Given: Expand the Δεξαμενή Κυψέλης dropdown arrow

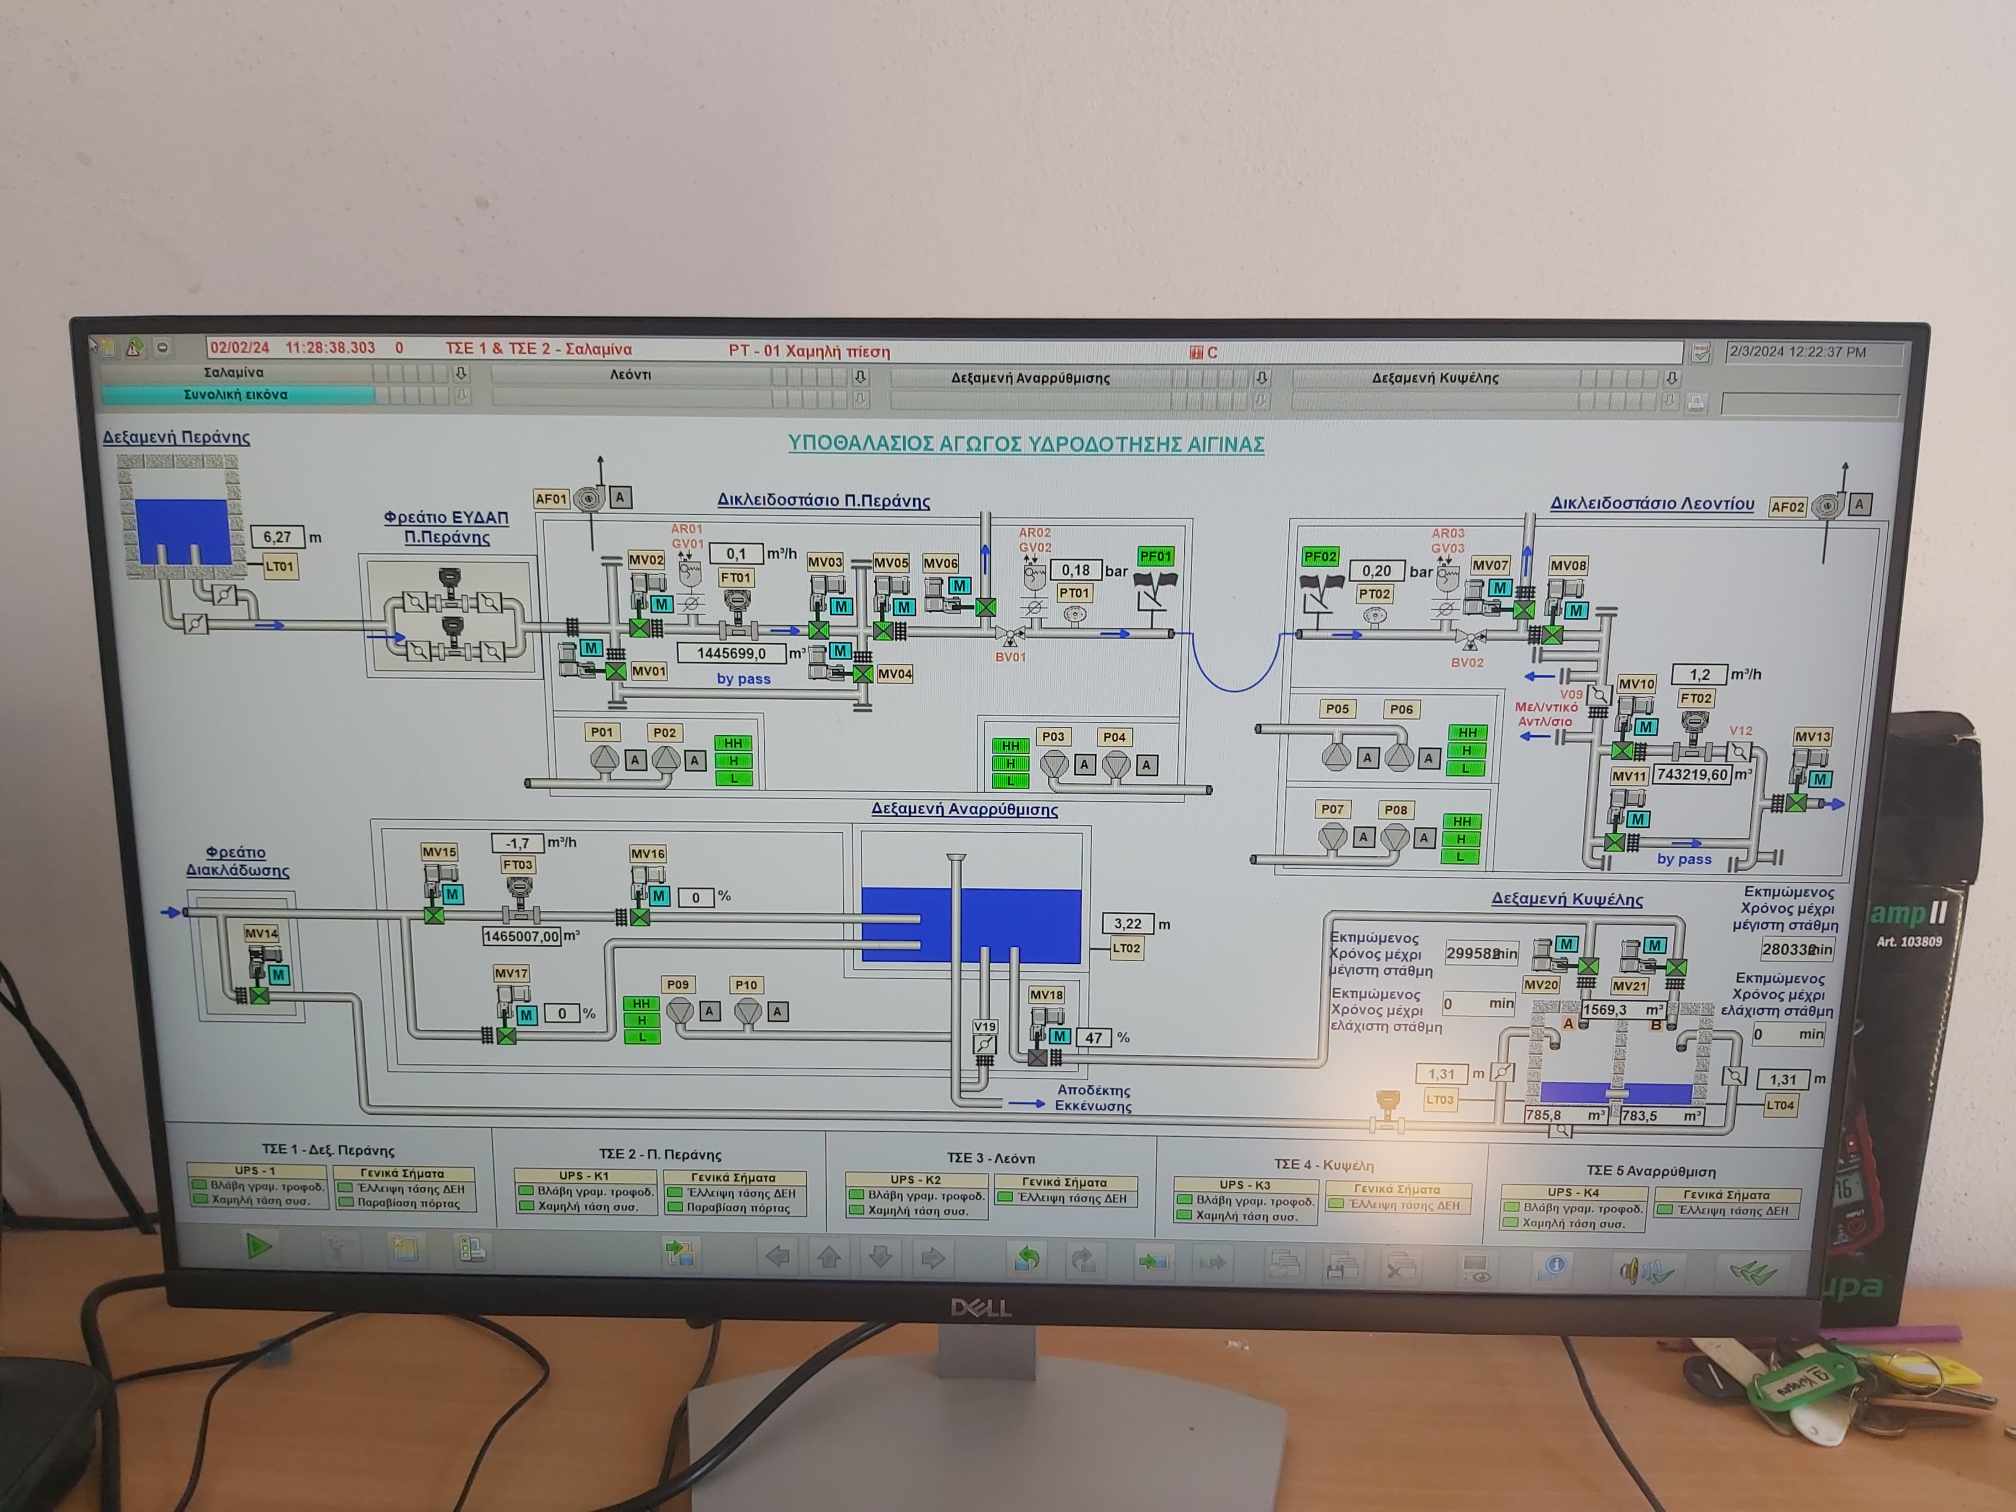Looking at the screenshot, I should [1670, 378].
